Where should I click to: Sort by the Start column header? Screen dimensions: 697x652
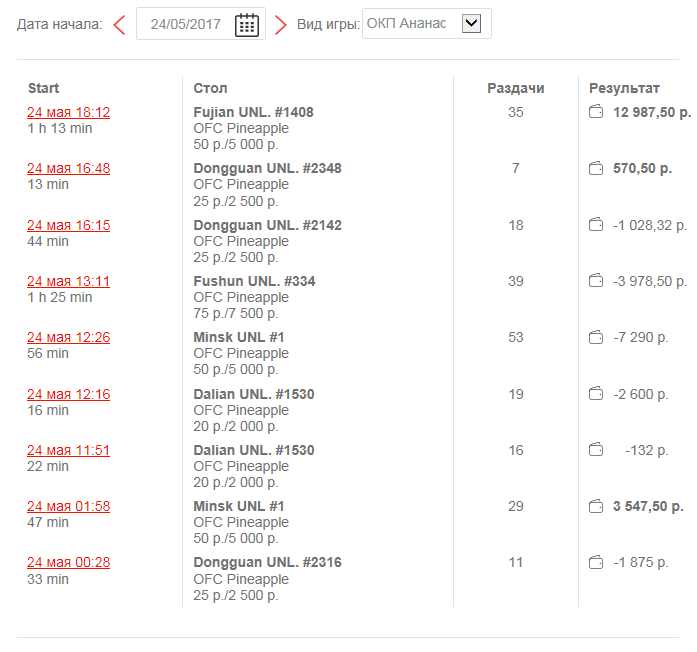[x=44, y=88]
